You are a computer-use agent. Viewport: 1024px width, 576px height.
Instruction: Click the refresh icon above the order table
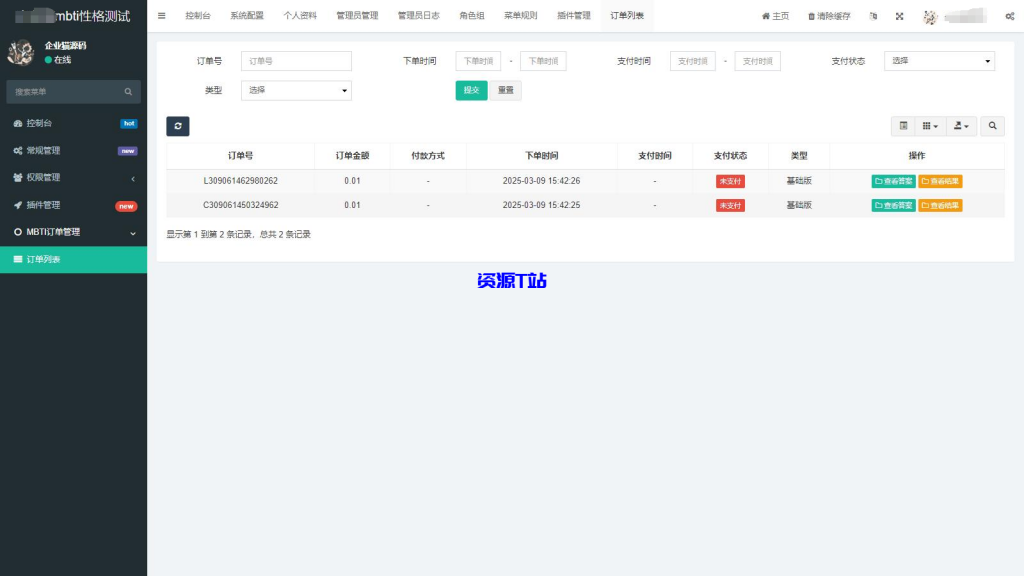coord(177,126)
